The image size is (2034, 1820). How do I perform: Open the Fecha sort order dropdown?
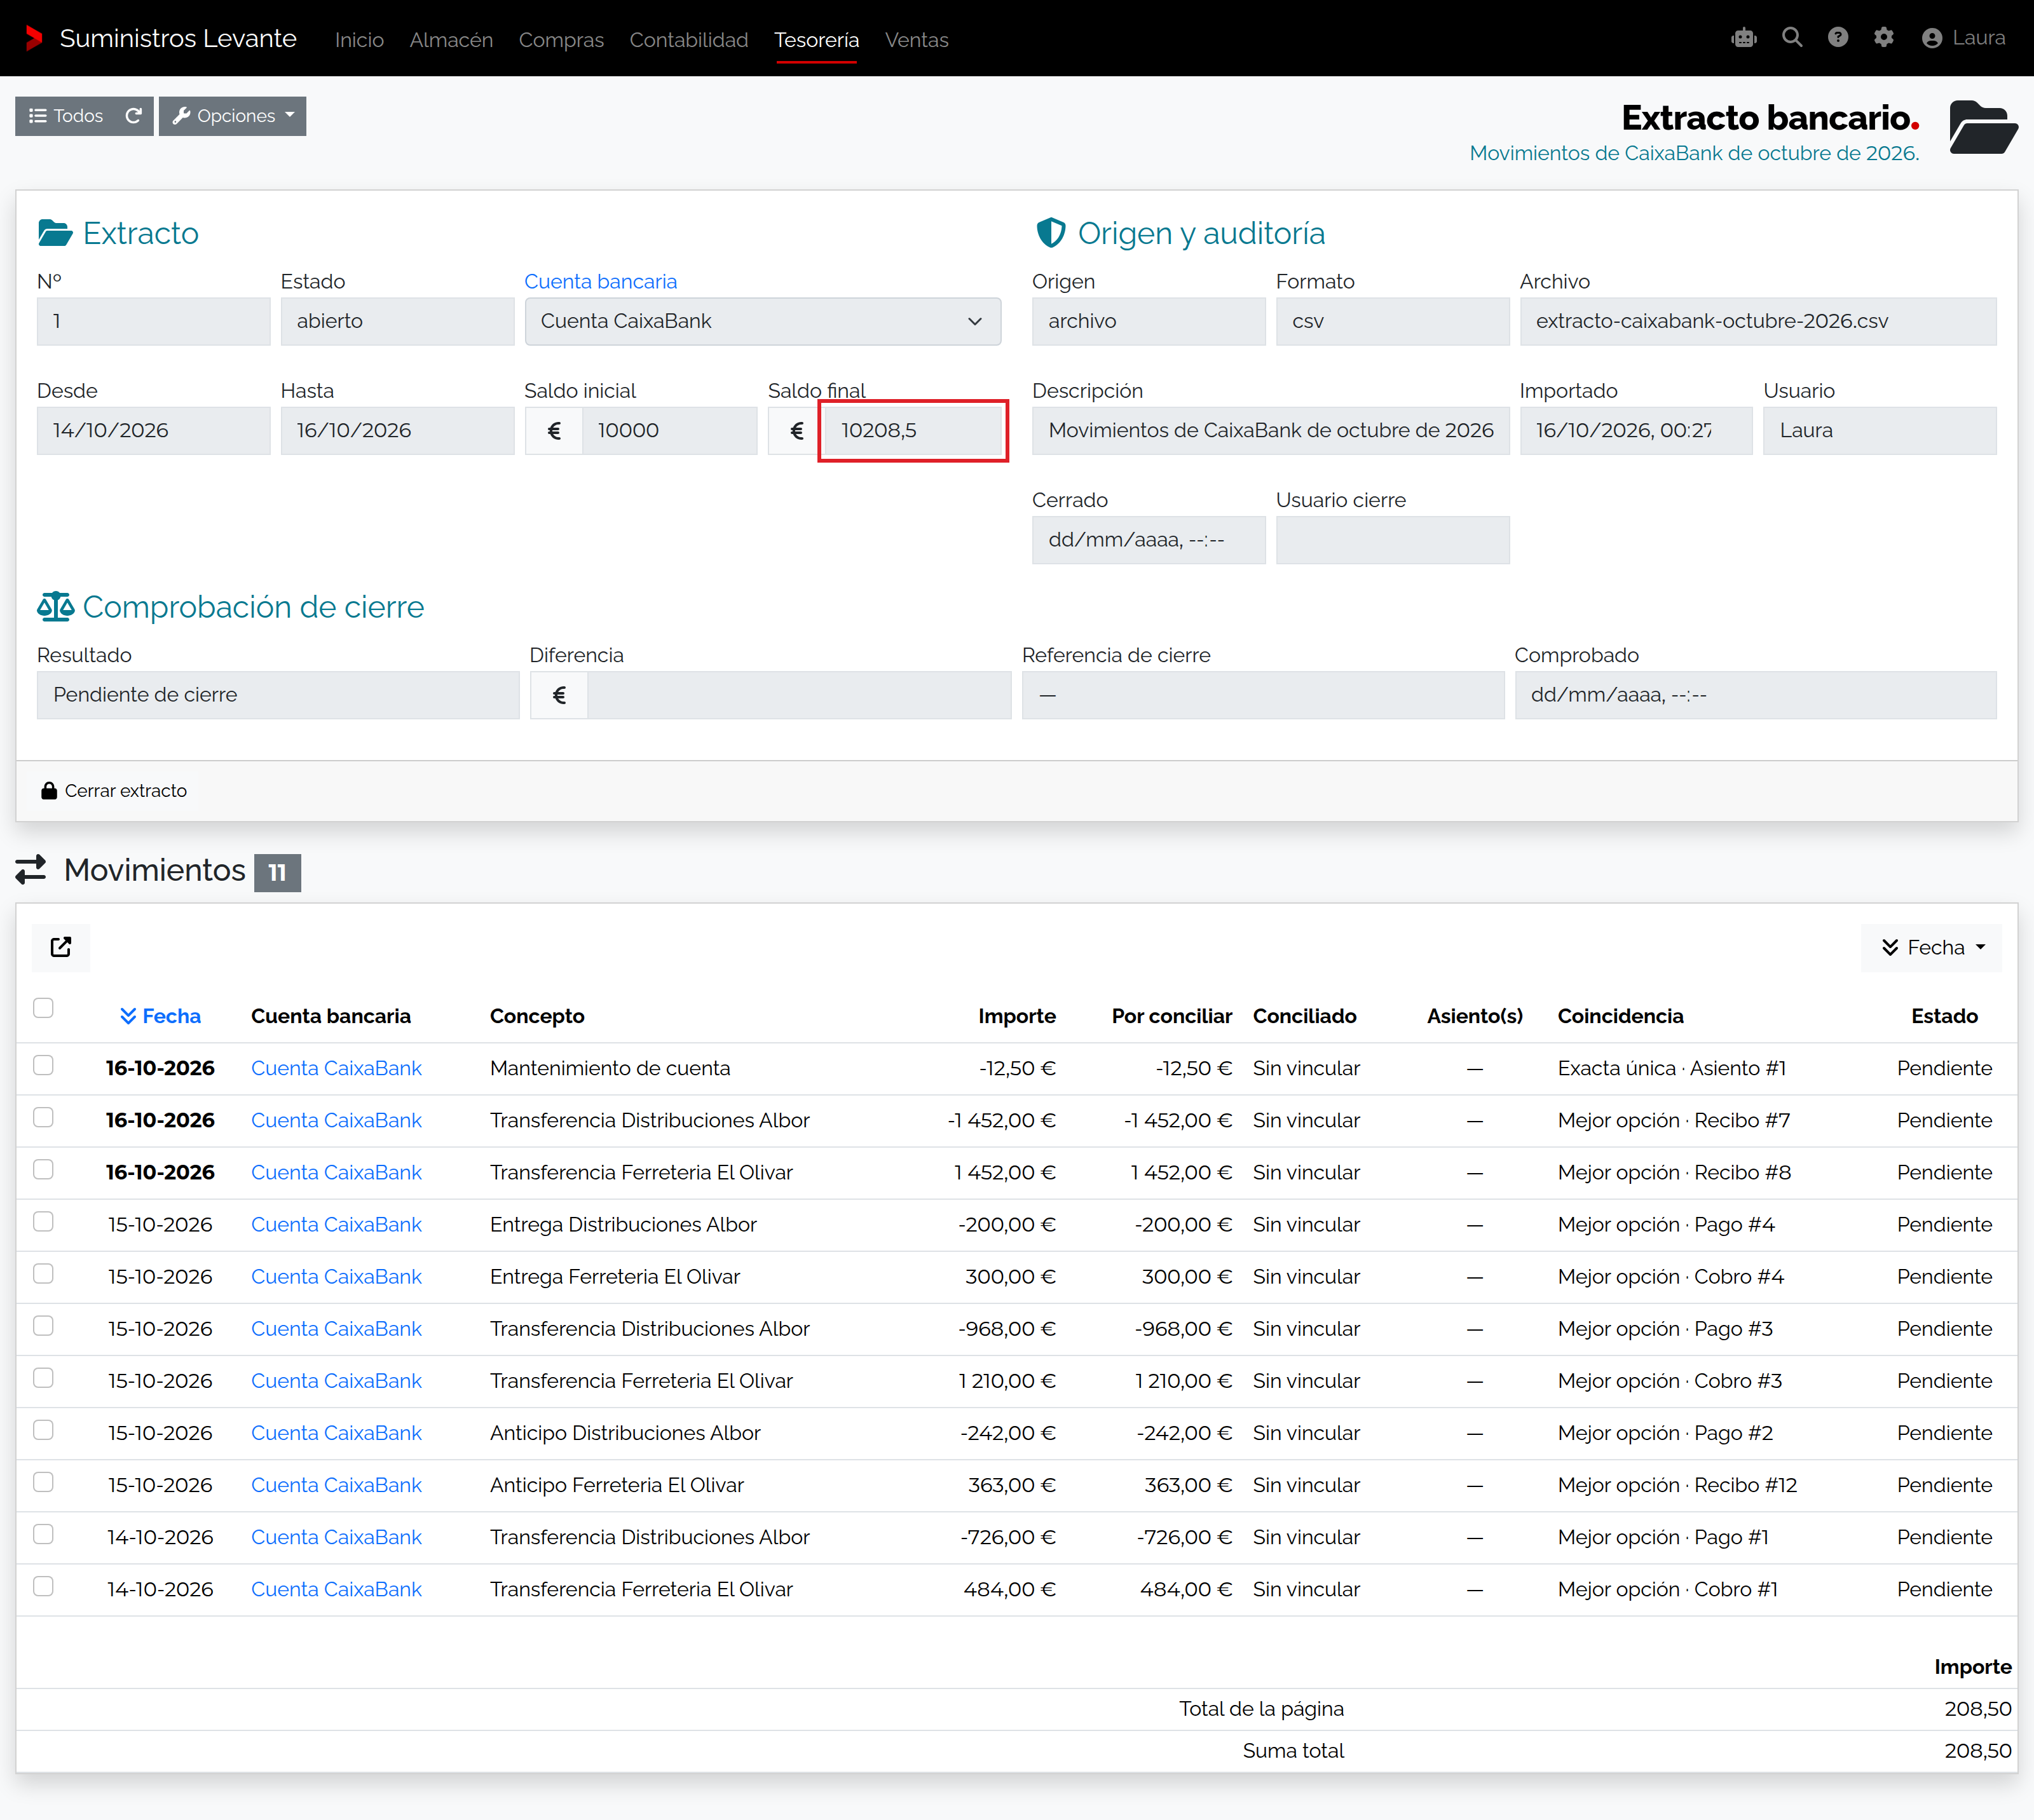pos(1932,948)
